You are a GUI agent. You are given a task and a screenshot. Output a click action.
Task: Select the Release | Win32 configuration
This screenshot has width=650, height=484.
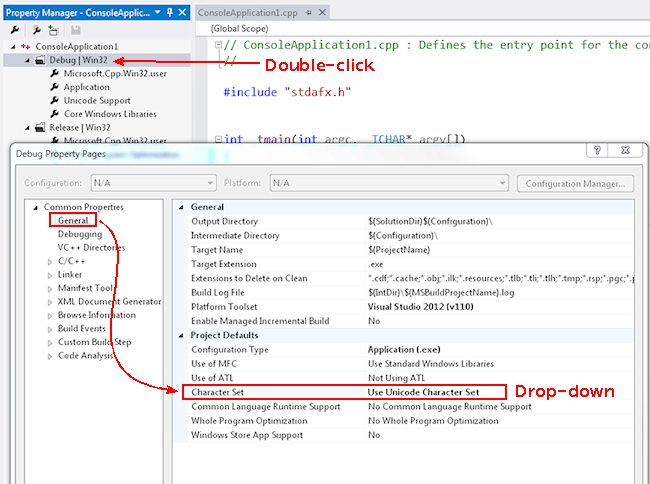click(80, 128)
